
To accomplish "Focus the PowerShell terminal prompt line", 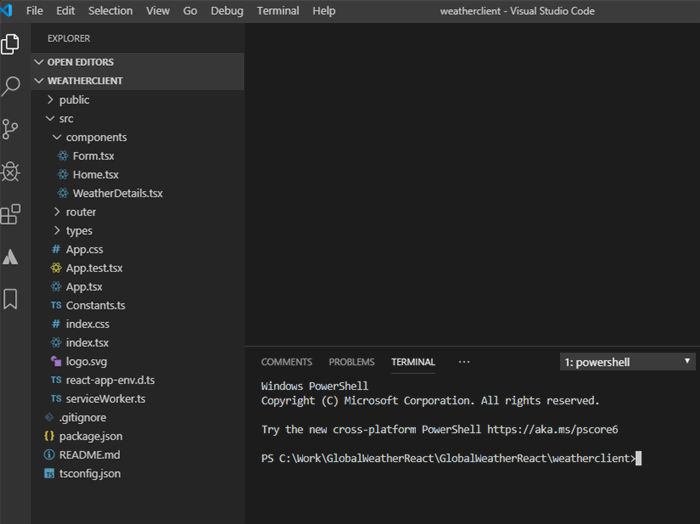I will tap(451, 458).
